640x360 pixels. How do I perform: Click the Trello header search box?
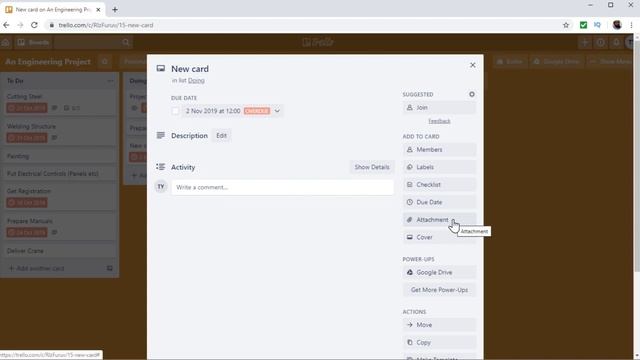(x=93, y=42)
